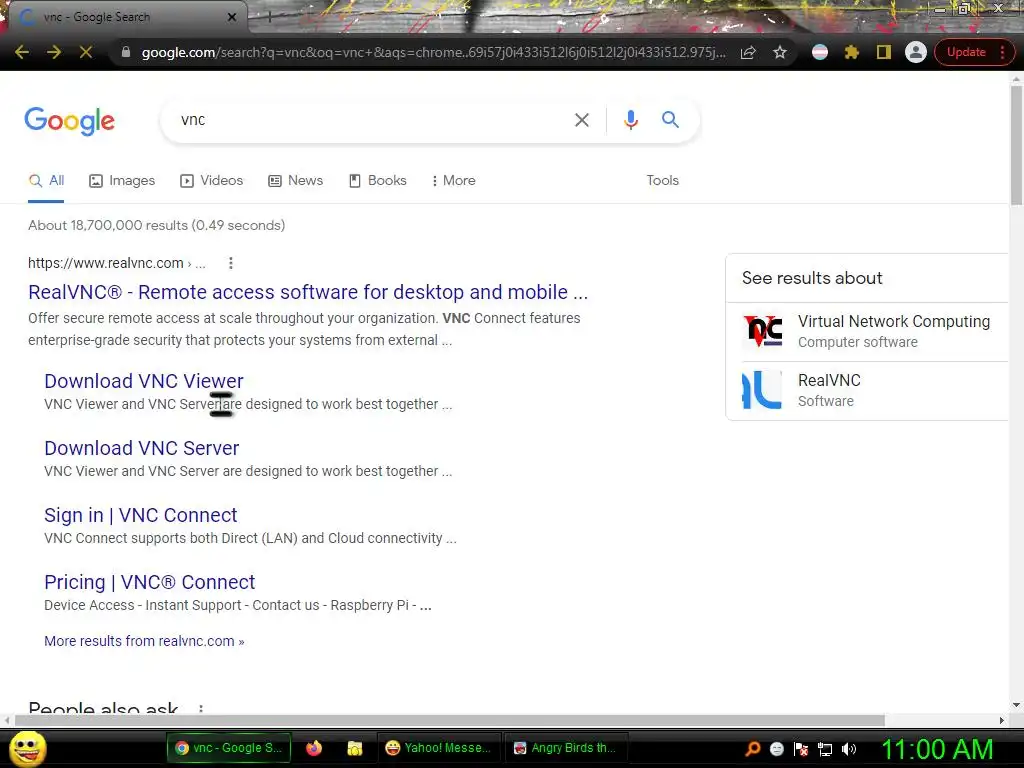Click More results from realvnc.com
Screen dimensions: 1024x768
pyautogui.click(x=144, y=641)
